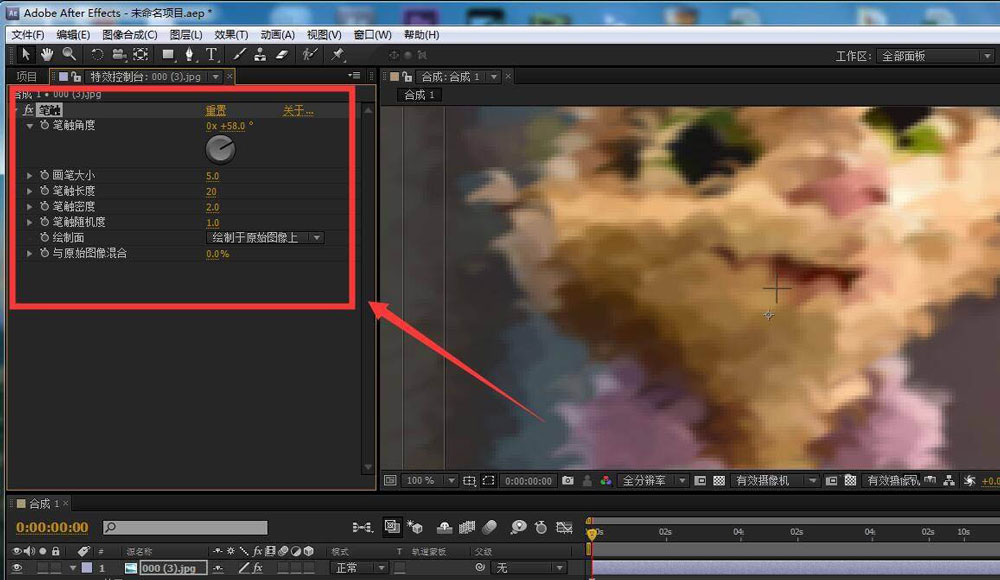Open the 绘制面 dropdown
Image resolution: width=1000 pixels, height=580 pixels.
(x=265, y=238)
